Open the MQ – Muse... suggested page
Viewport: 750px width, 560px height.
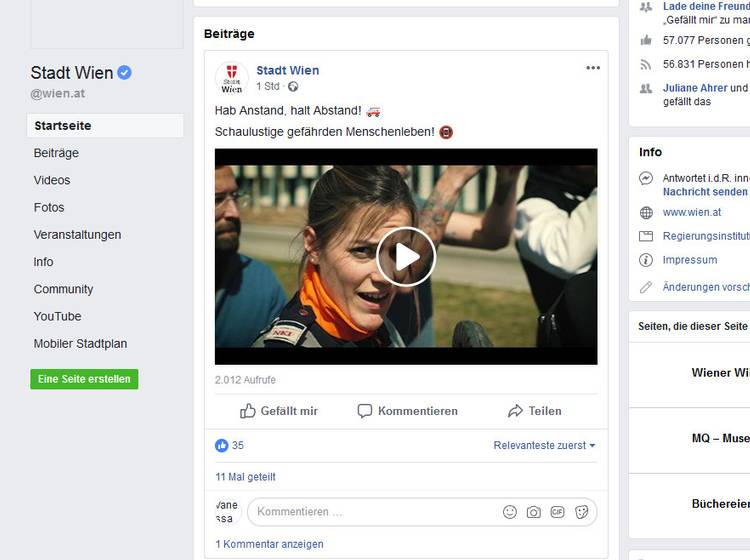[720, 439]
